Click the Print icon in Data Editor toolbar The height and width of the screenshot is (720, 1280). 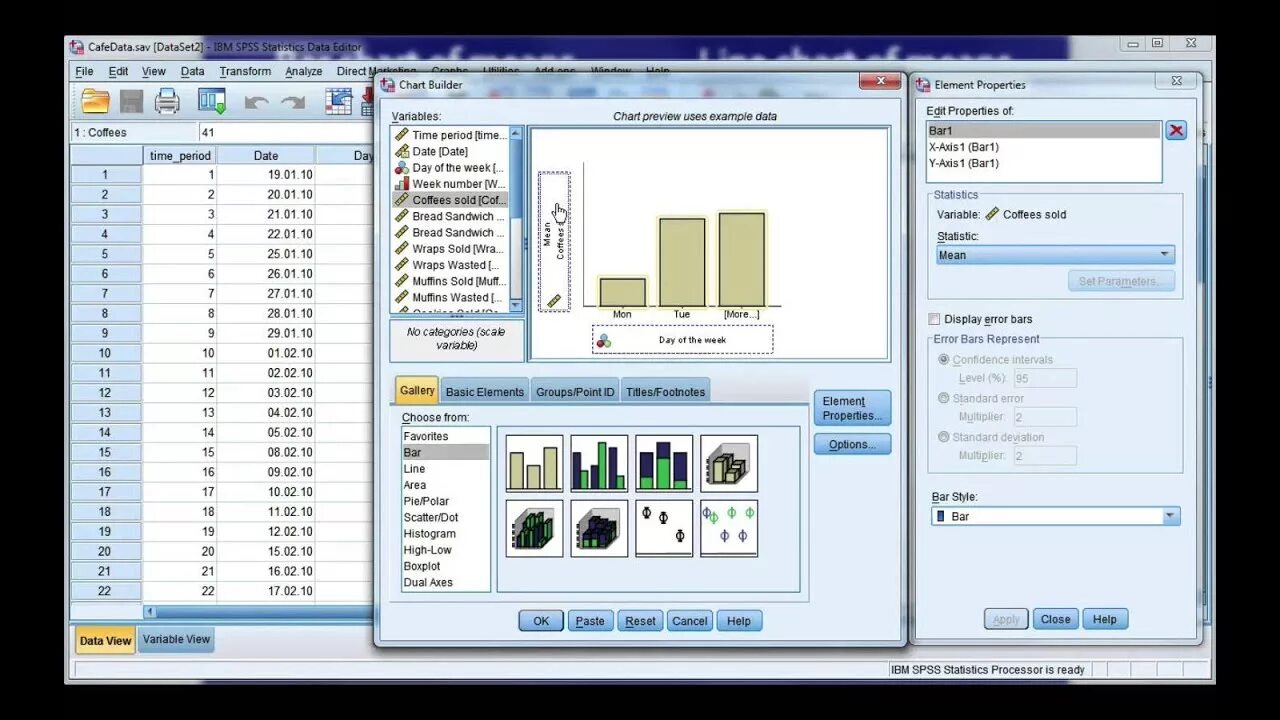click(167, 101)
